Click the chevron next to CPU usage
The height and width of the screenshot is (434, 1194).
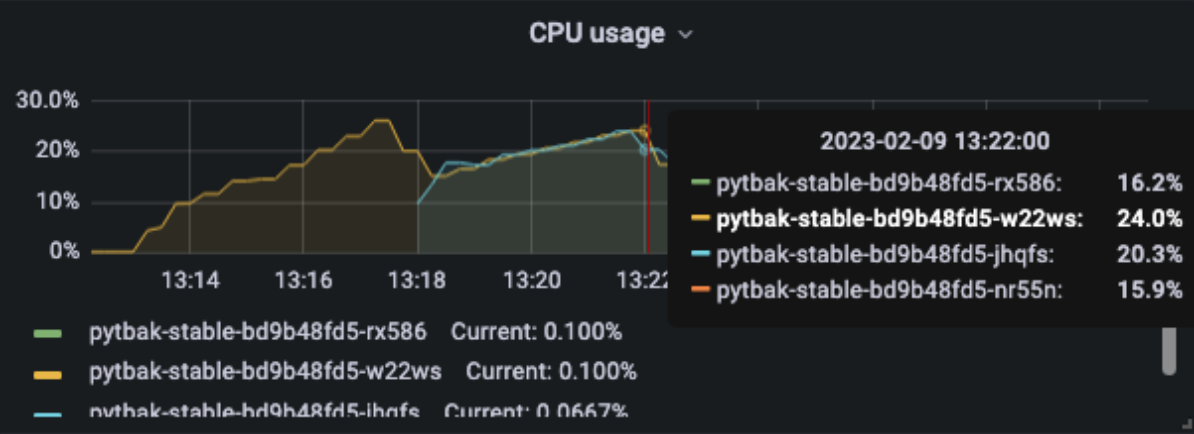[685, 35]
